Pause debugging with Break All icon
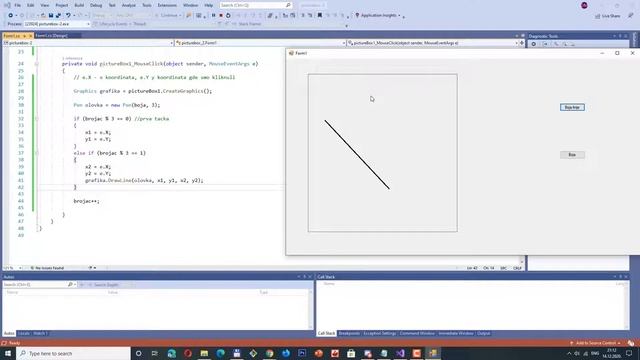 [x=213, y=16]
